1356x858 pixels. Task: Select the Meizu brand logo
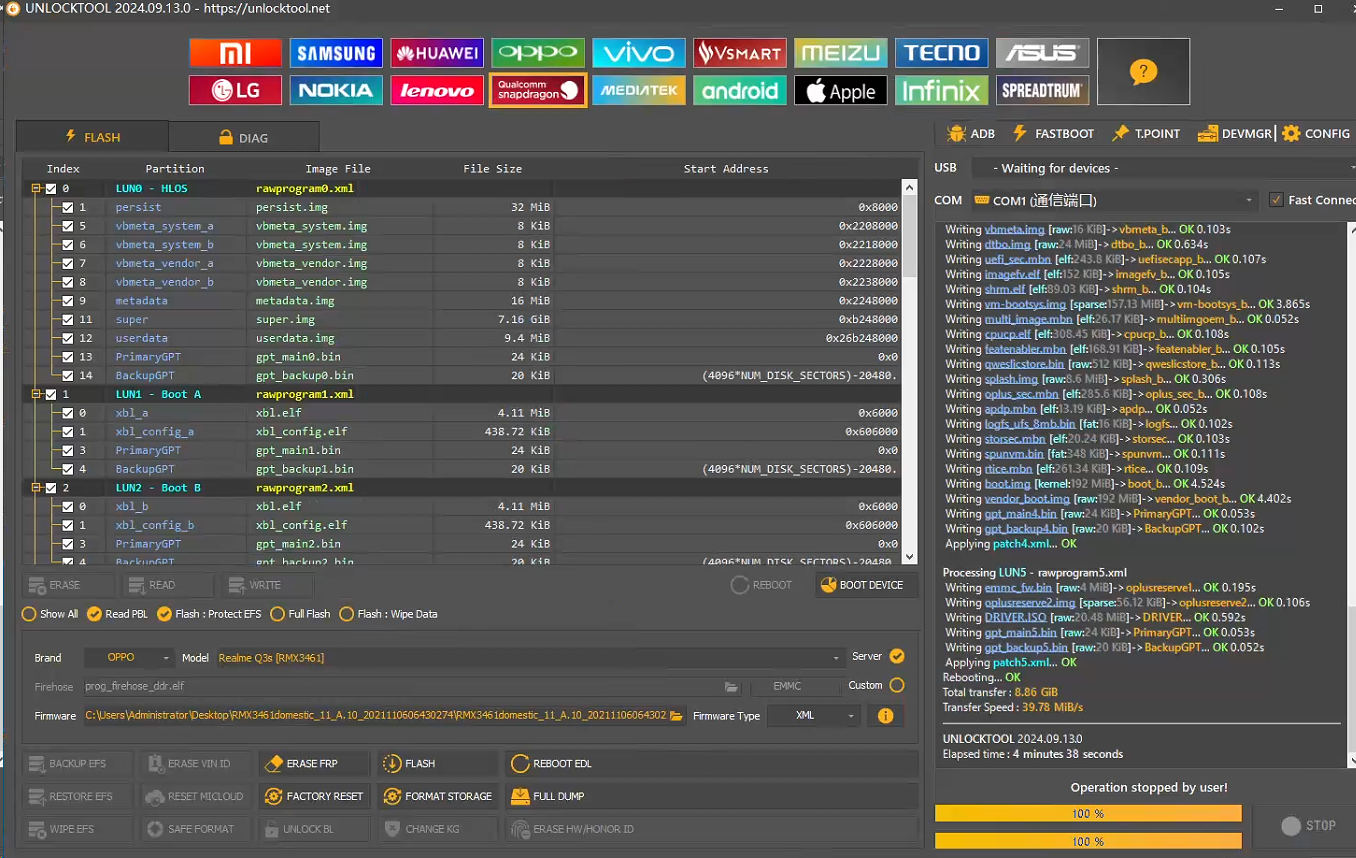841,53
